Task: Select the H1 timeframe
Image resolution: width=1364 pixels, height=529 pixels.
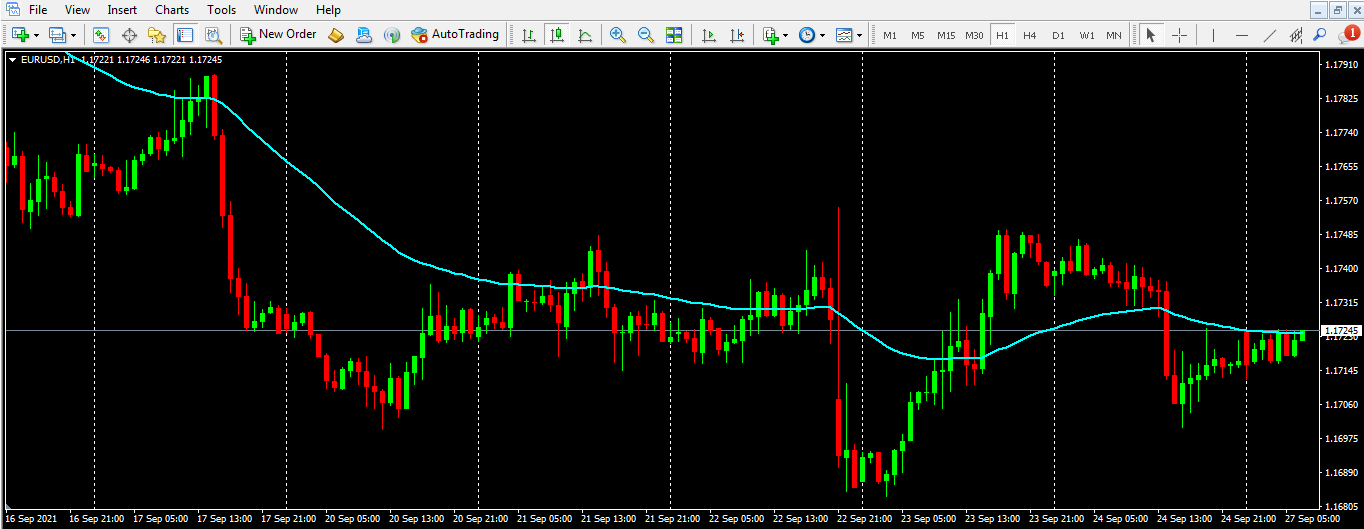Action: [x=1002, y=35]
